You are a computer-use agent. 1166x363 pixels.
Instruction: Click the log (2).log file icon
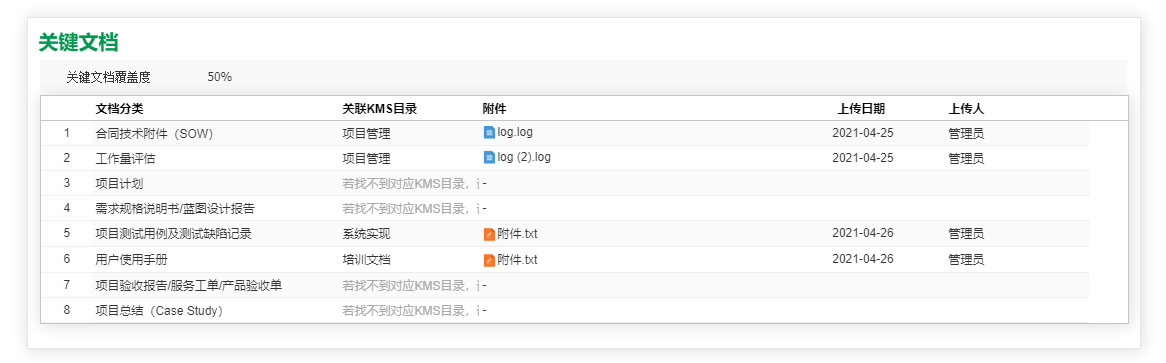click(x=489, y=158)
